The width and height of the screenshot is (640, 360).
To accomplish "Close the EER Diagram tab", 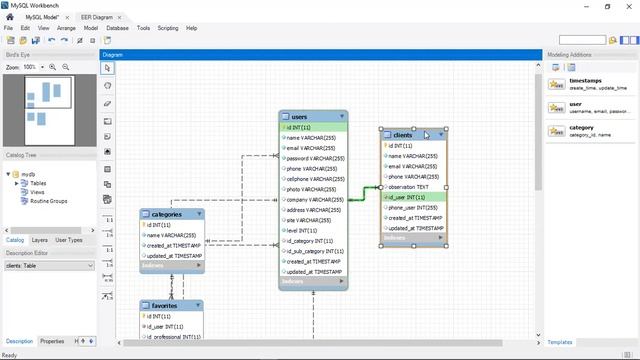I will [x=119, y=17].
